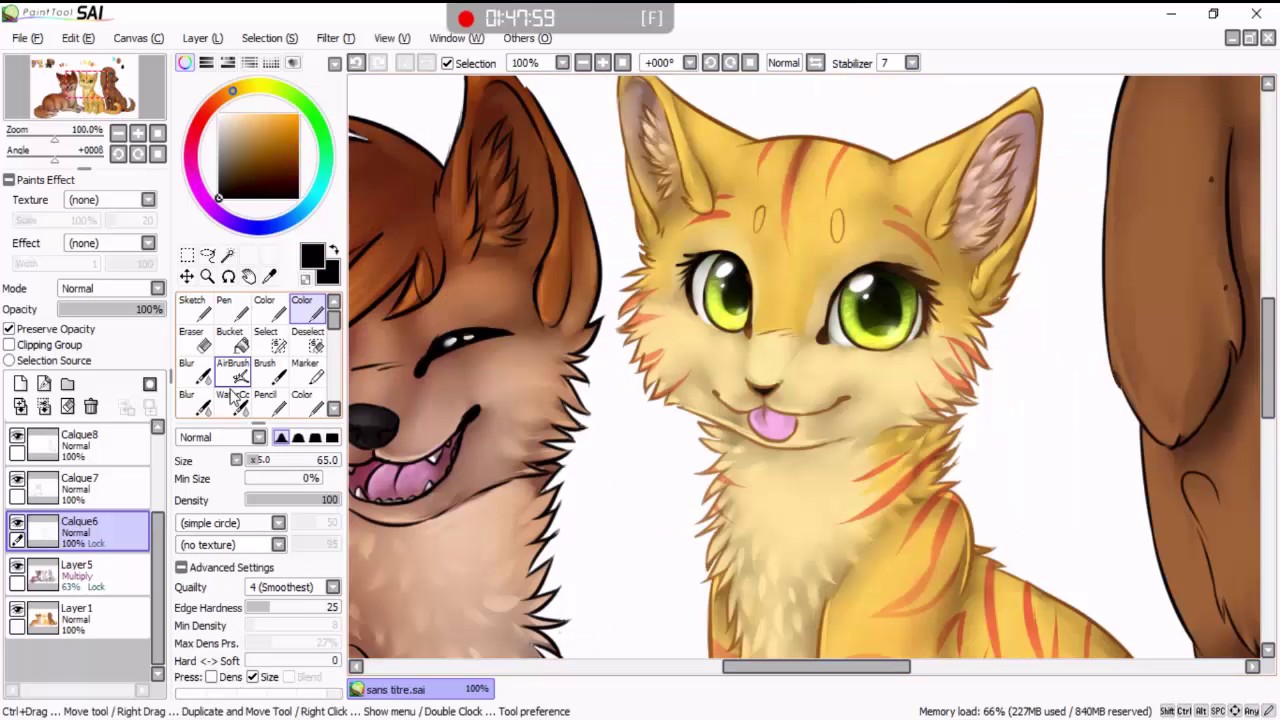Create a new layer folder
1280x720 pixels.
[x=67, y=384]
